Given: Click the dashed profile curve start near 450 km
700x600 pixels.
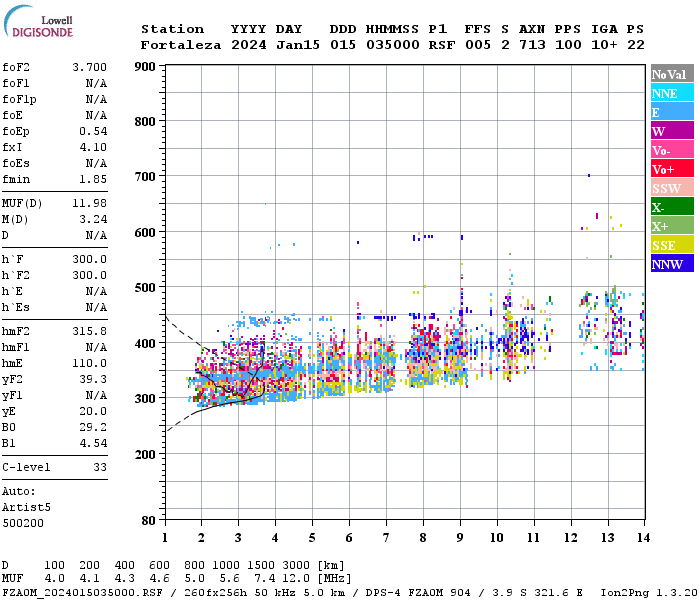Looking at the screenshot, I should (167, 318).
